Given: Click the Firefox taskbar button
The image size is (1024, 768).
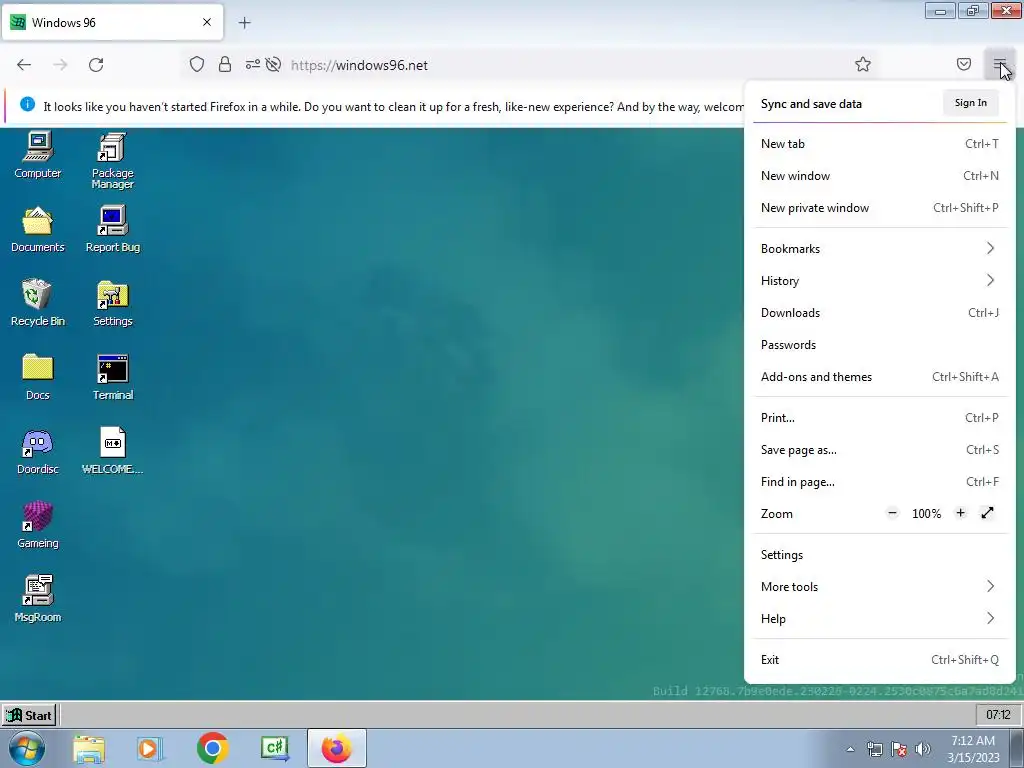Looking at the screenshot, I should pos(336,748).
